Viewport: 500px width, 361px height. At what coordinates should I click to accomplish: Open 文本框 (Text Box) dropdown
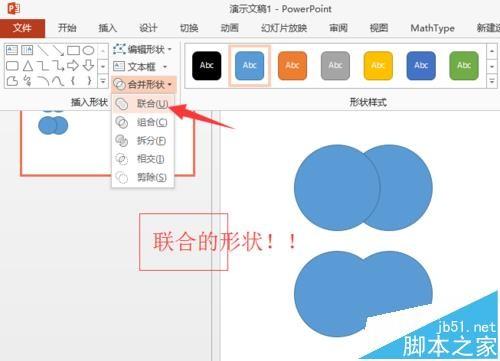[140, 67]
